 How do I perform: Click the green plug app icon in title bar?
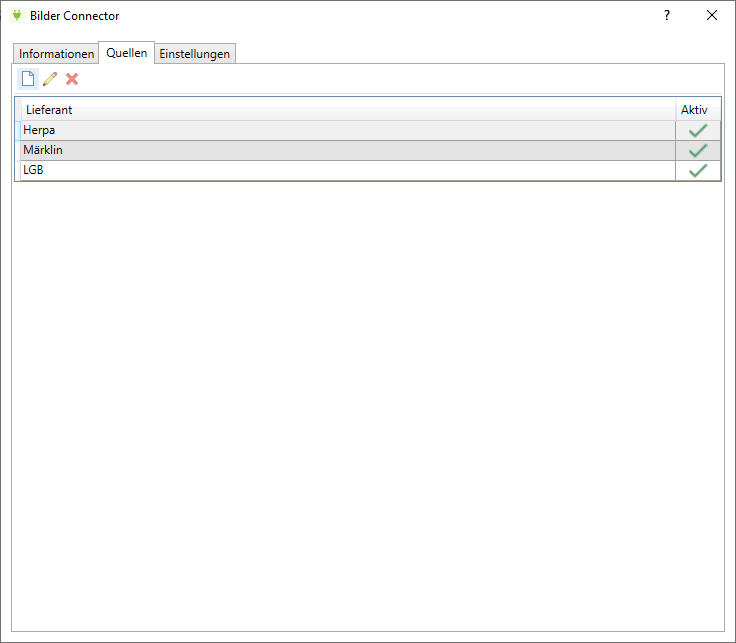(x=15, y=15)
